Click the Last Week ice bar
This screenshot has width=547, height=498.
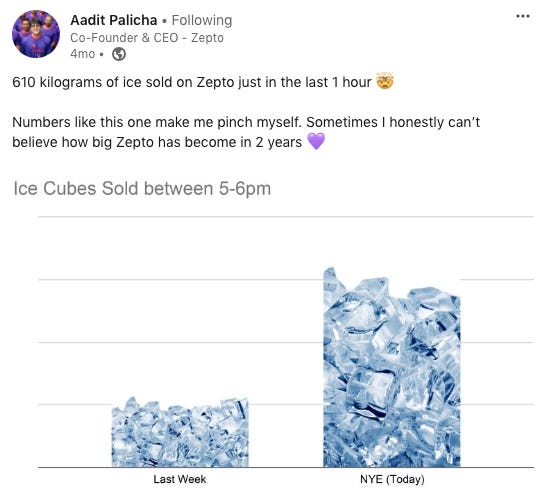[x=180, y=432]
